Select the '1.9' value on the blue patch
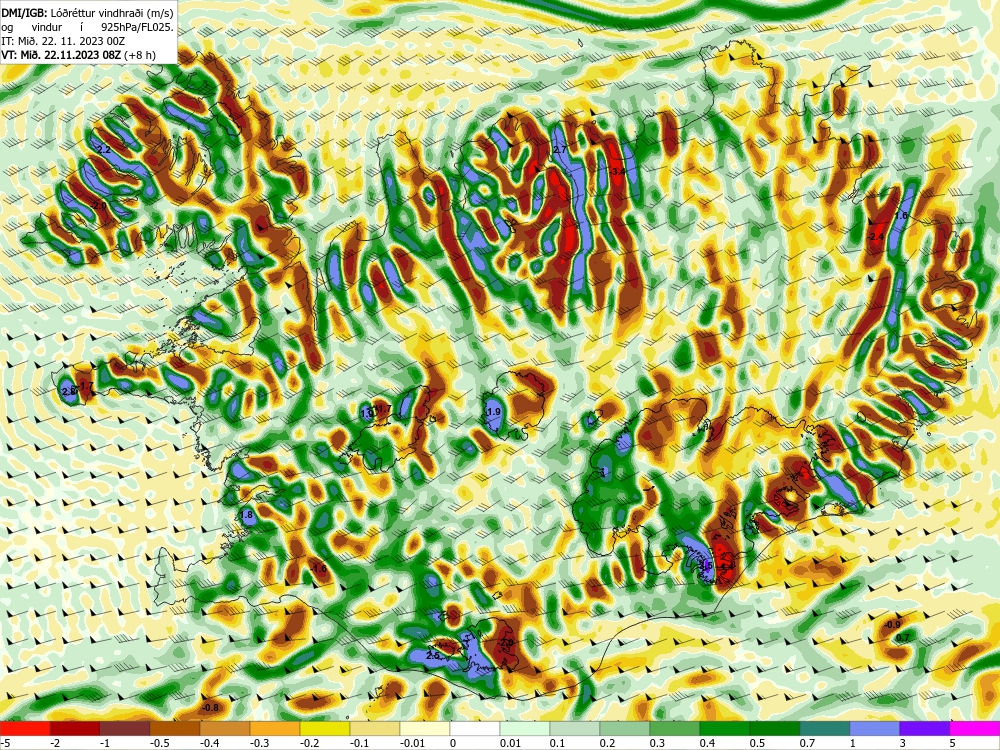The height and width of the screenshot is (750, 1000). tap(493, 412)
